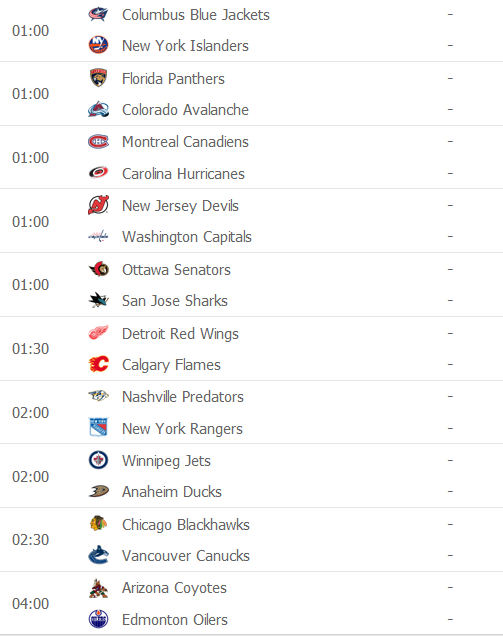Select the New Jersey Devils logo
This screenshot has height=636, width=503.
tap(98, 205)
